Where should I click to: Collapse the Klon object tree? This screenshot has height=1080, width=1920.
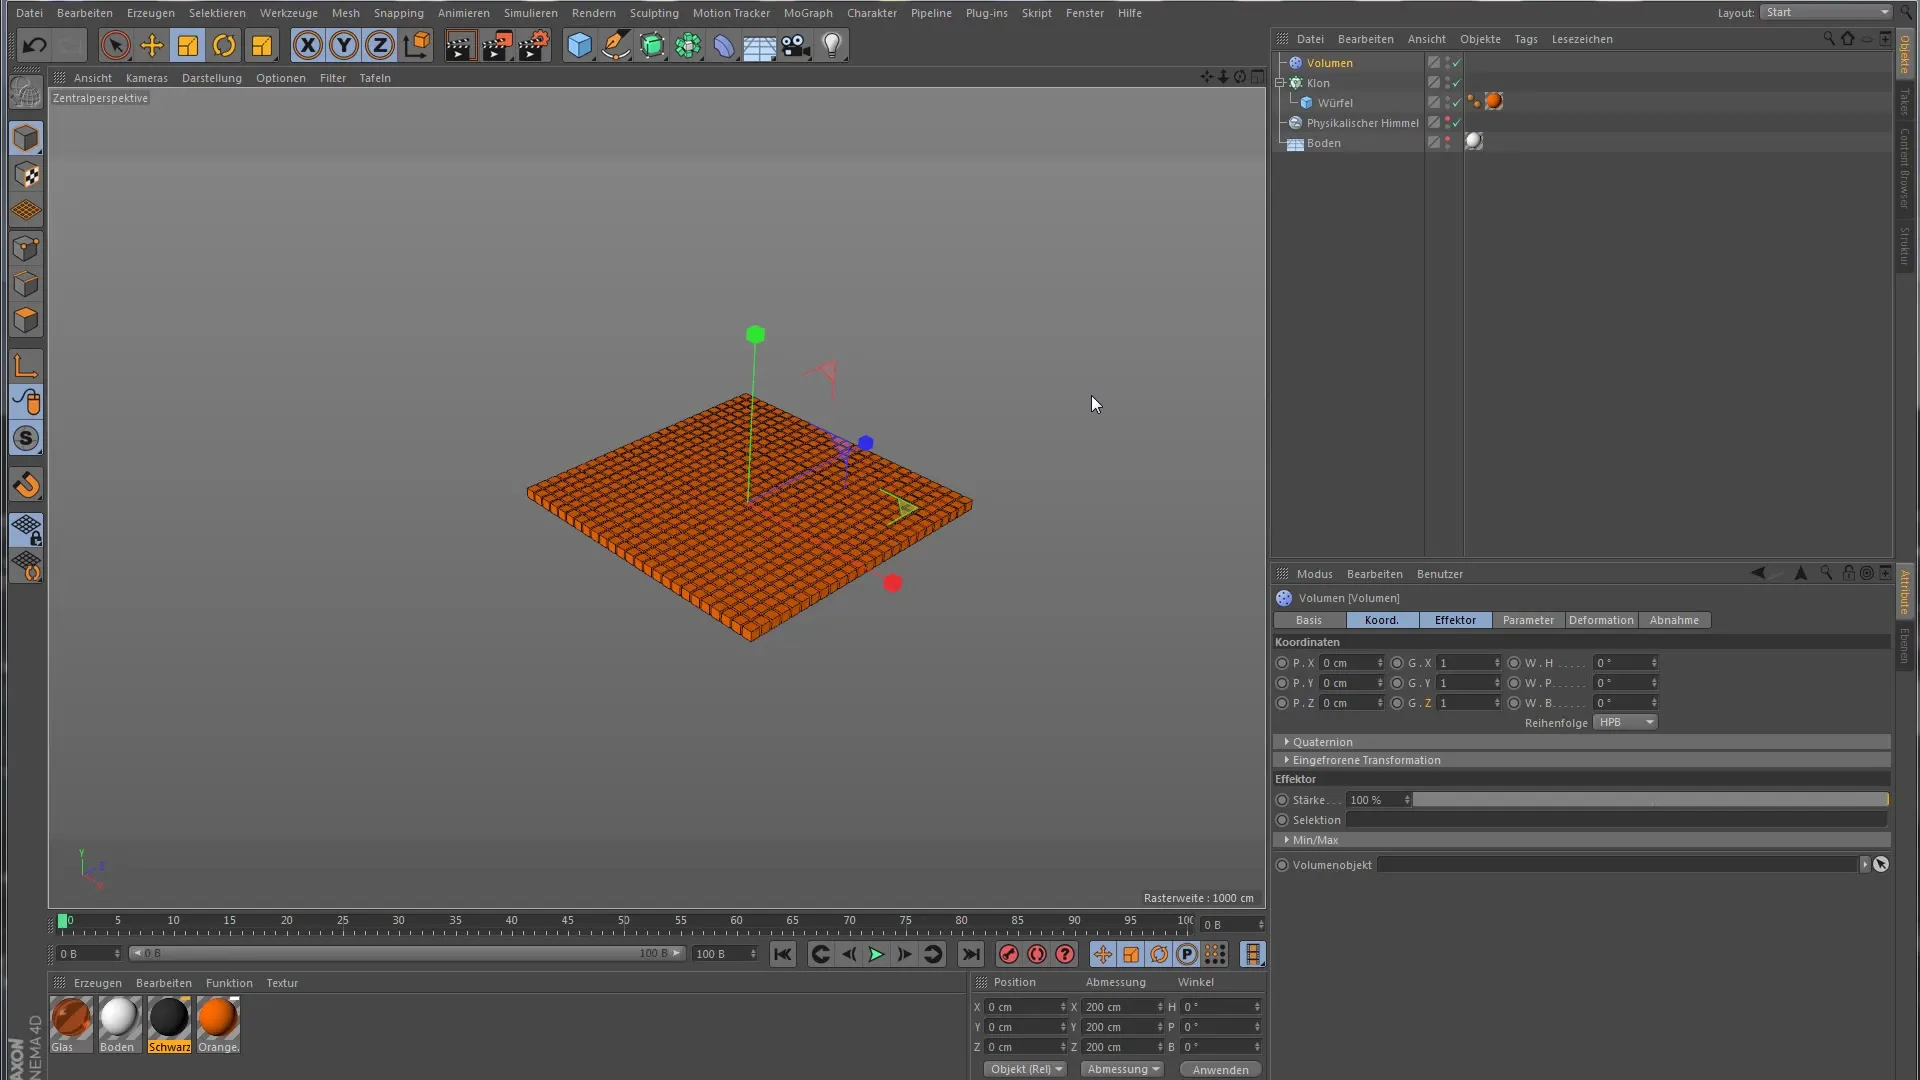1280,83
